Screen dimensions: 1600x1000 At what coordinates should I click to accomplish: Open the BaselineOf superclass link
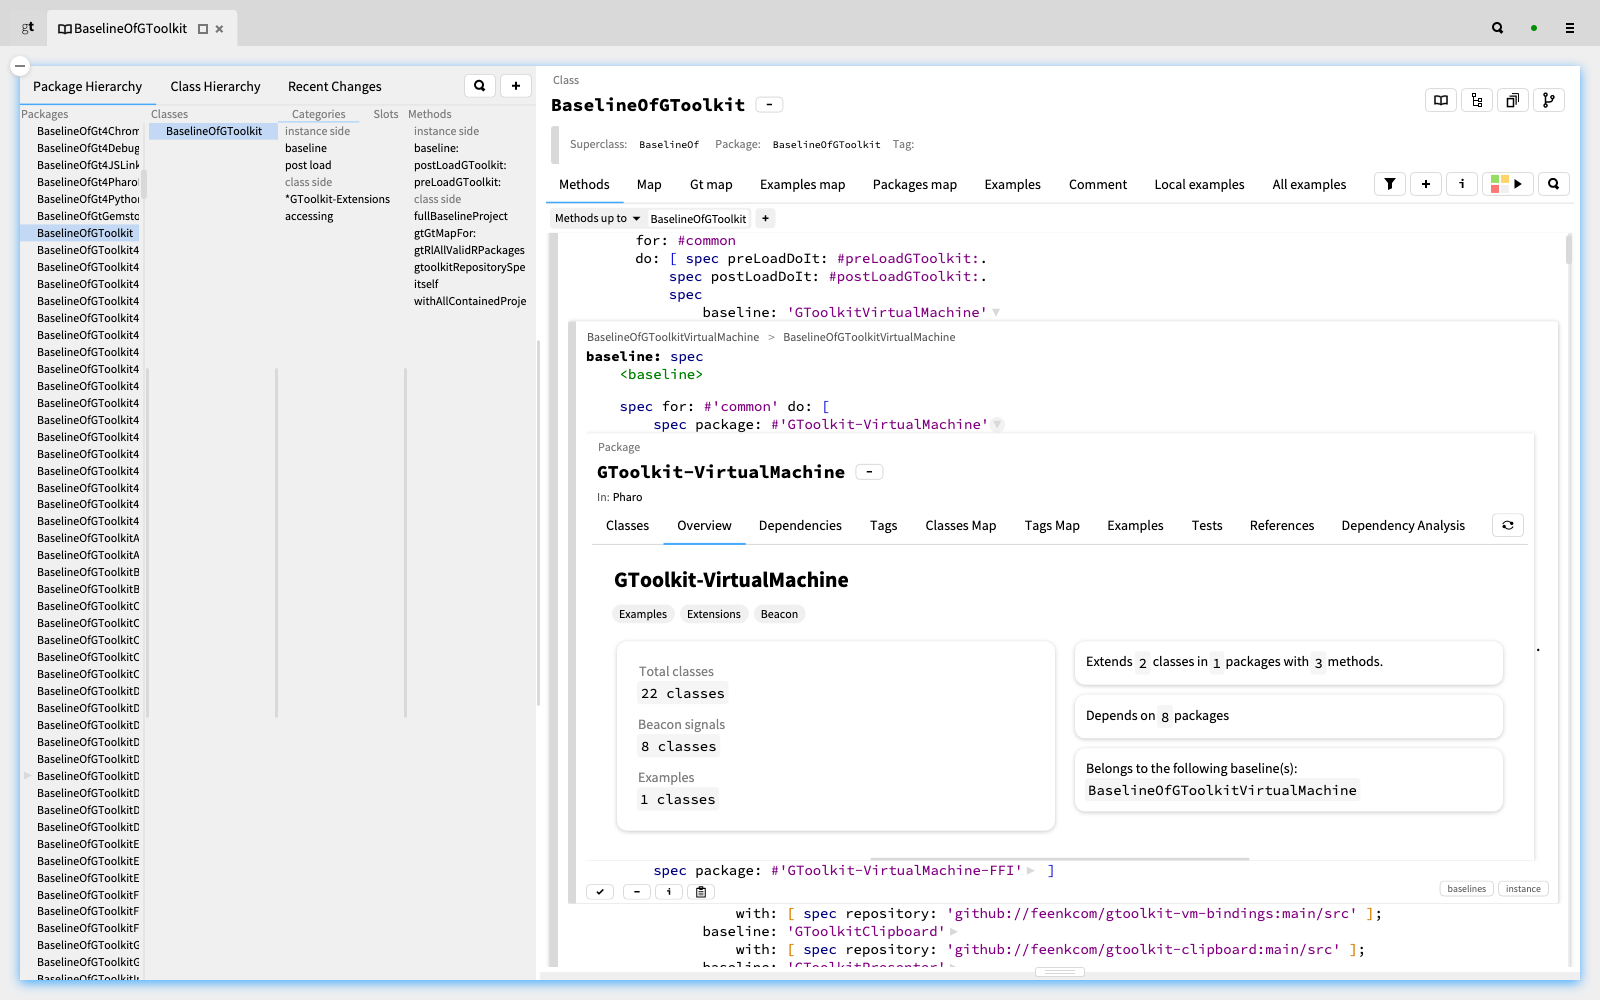click(669, 145)
